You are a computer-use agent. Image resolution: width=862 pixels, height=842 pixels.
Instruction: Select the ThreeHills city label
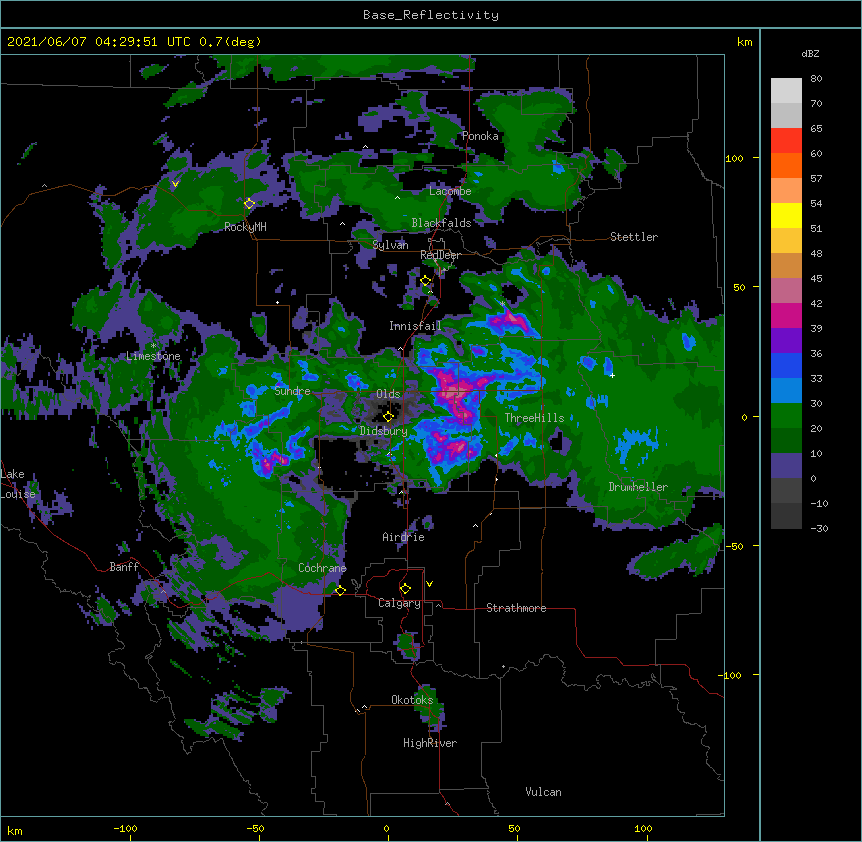click(x=534, y=418)
